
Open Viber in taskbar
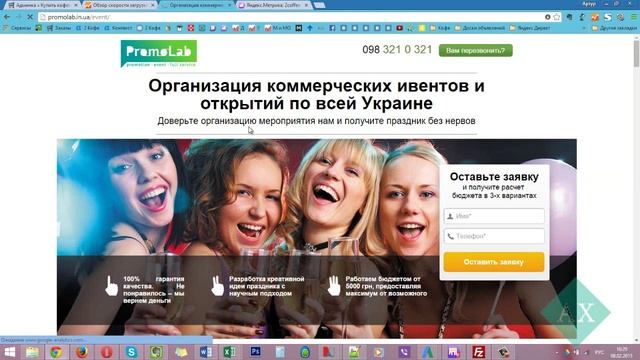(x=404, y=352)
